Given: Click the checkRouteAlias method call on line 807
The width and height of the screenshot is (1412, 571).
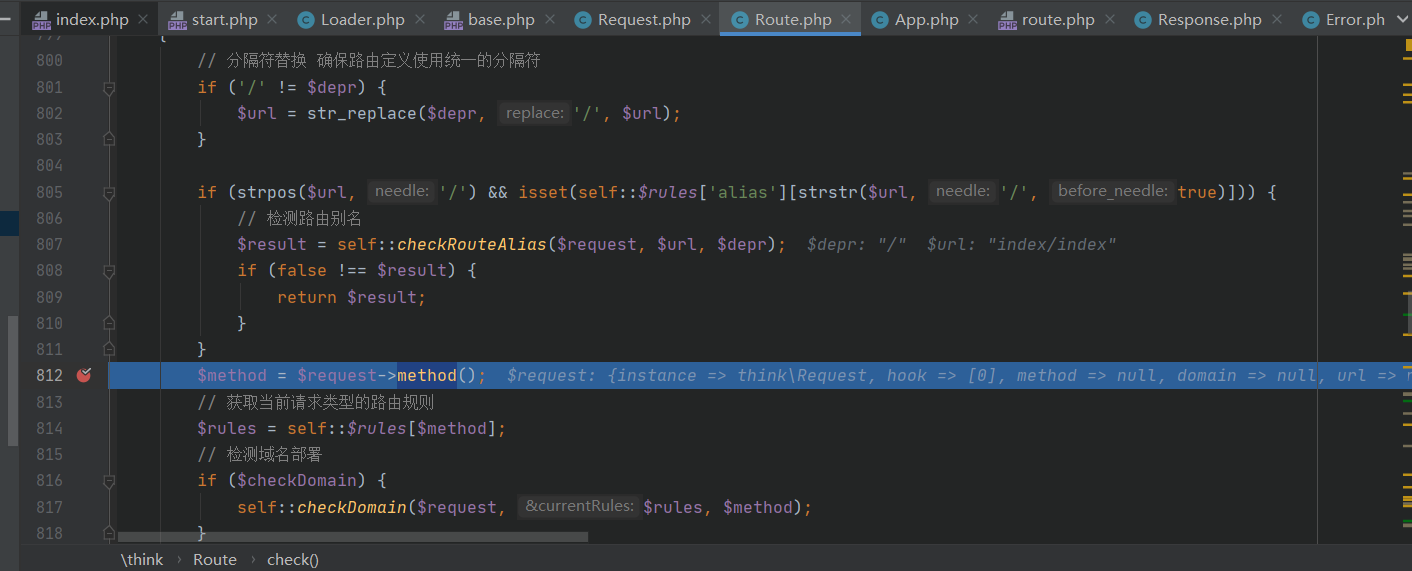Looking at the screenshot, I should click(x=473, y=245).
